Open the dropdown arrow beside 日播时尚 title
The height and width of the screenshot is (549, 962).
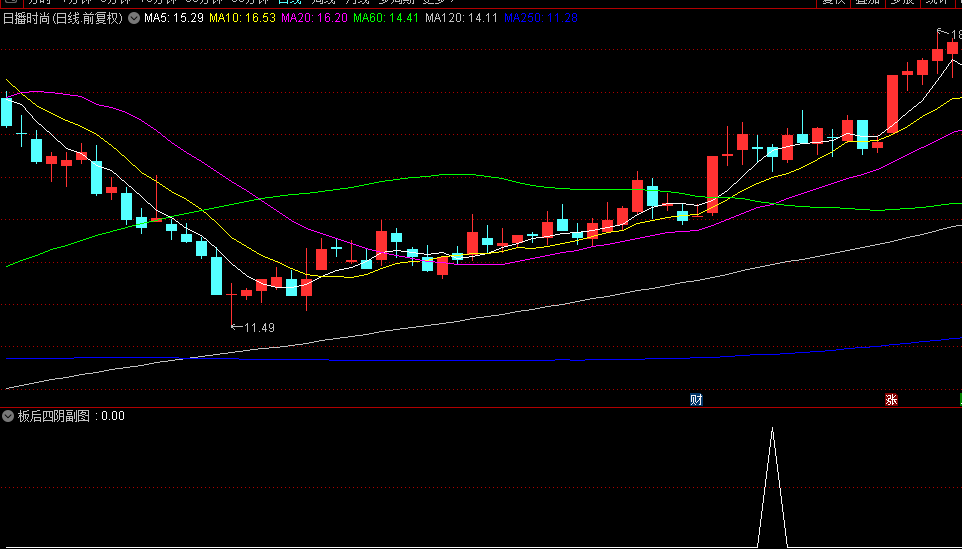134,18
